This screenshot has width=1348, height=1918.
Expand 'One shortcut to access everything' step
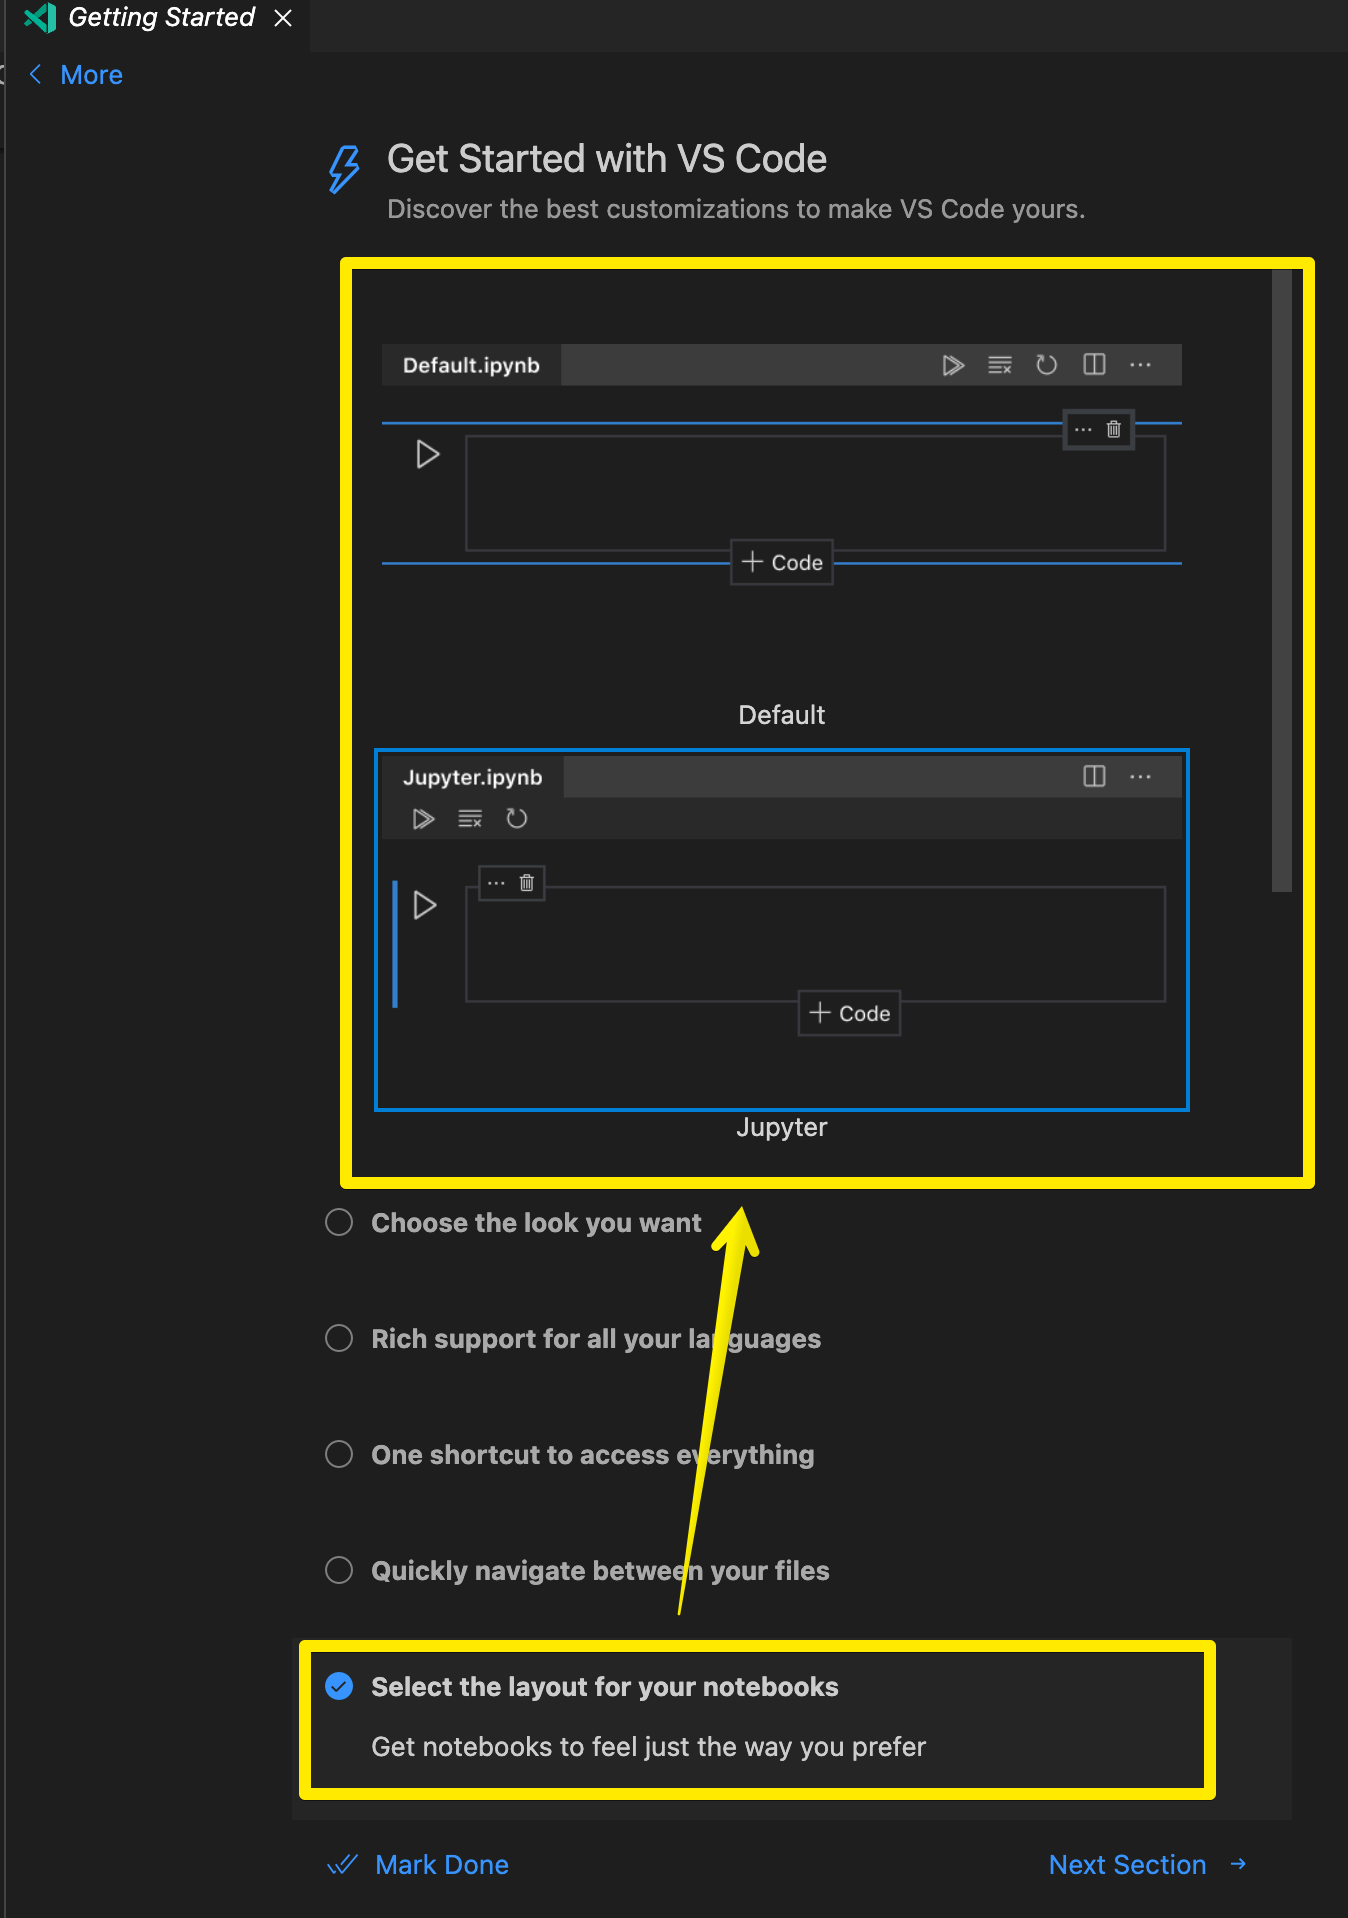592,1455
